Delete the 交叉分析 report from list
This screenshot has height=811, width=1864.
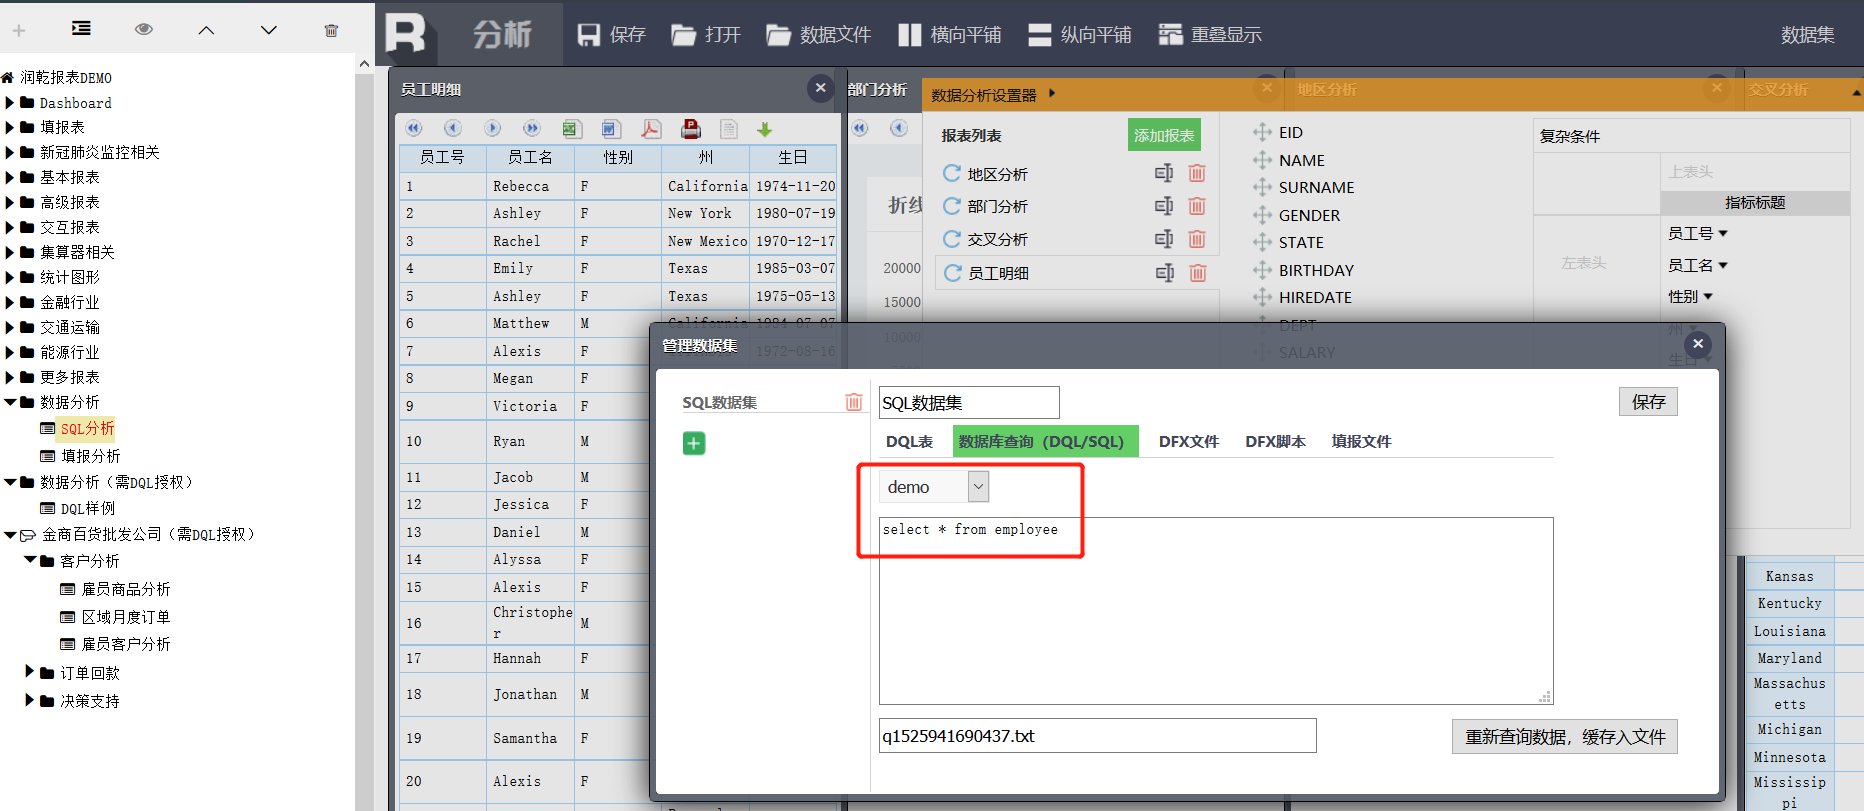pyautogui.click(x=1197, y=239)
